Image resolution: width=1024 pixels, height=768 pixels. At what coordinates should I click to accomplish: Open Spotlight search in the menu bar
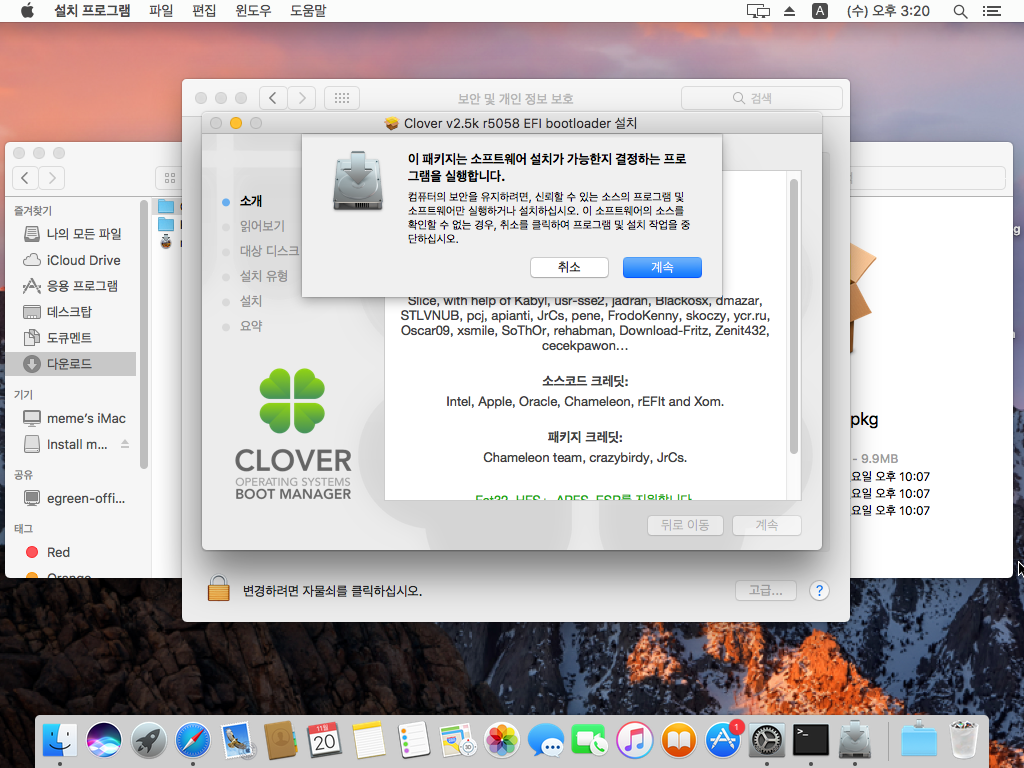pyautogui.click(x=960, y=10)
